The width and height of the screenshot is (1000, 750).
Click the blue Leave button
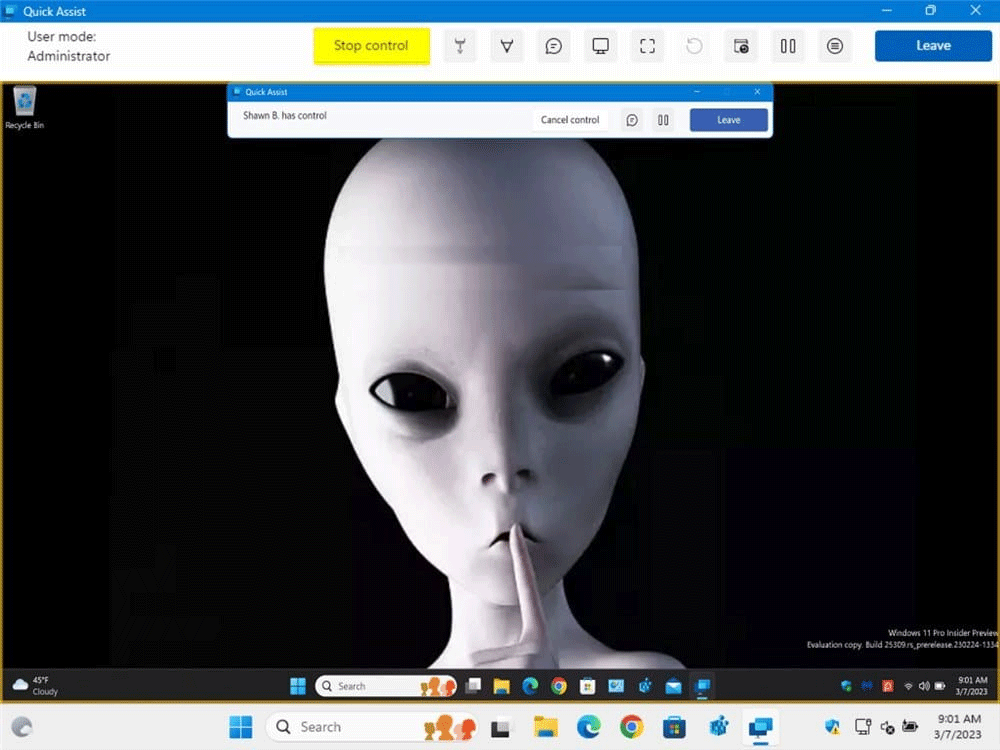pyautogui.click(x=933, y=45)
